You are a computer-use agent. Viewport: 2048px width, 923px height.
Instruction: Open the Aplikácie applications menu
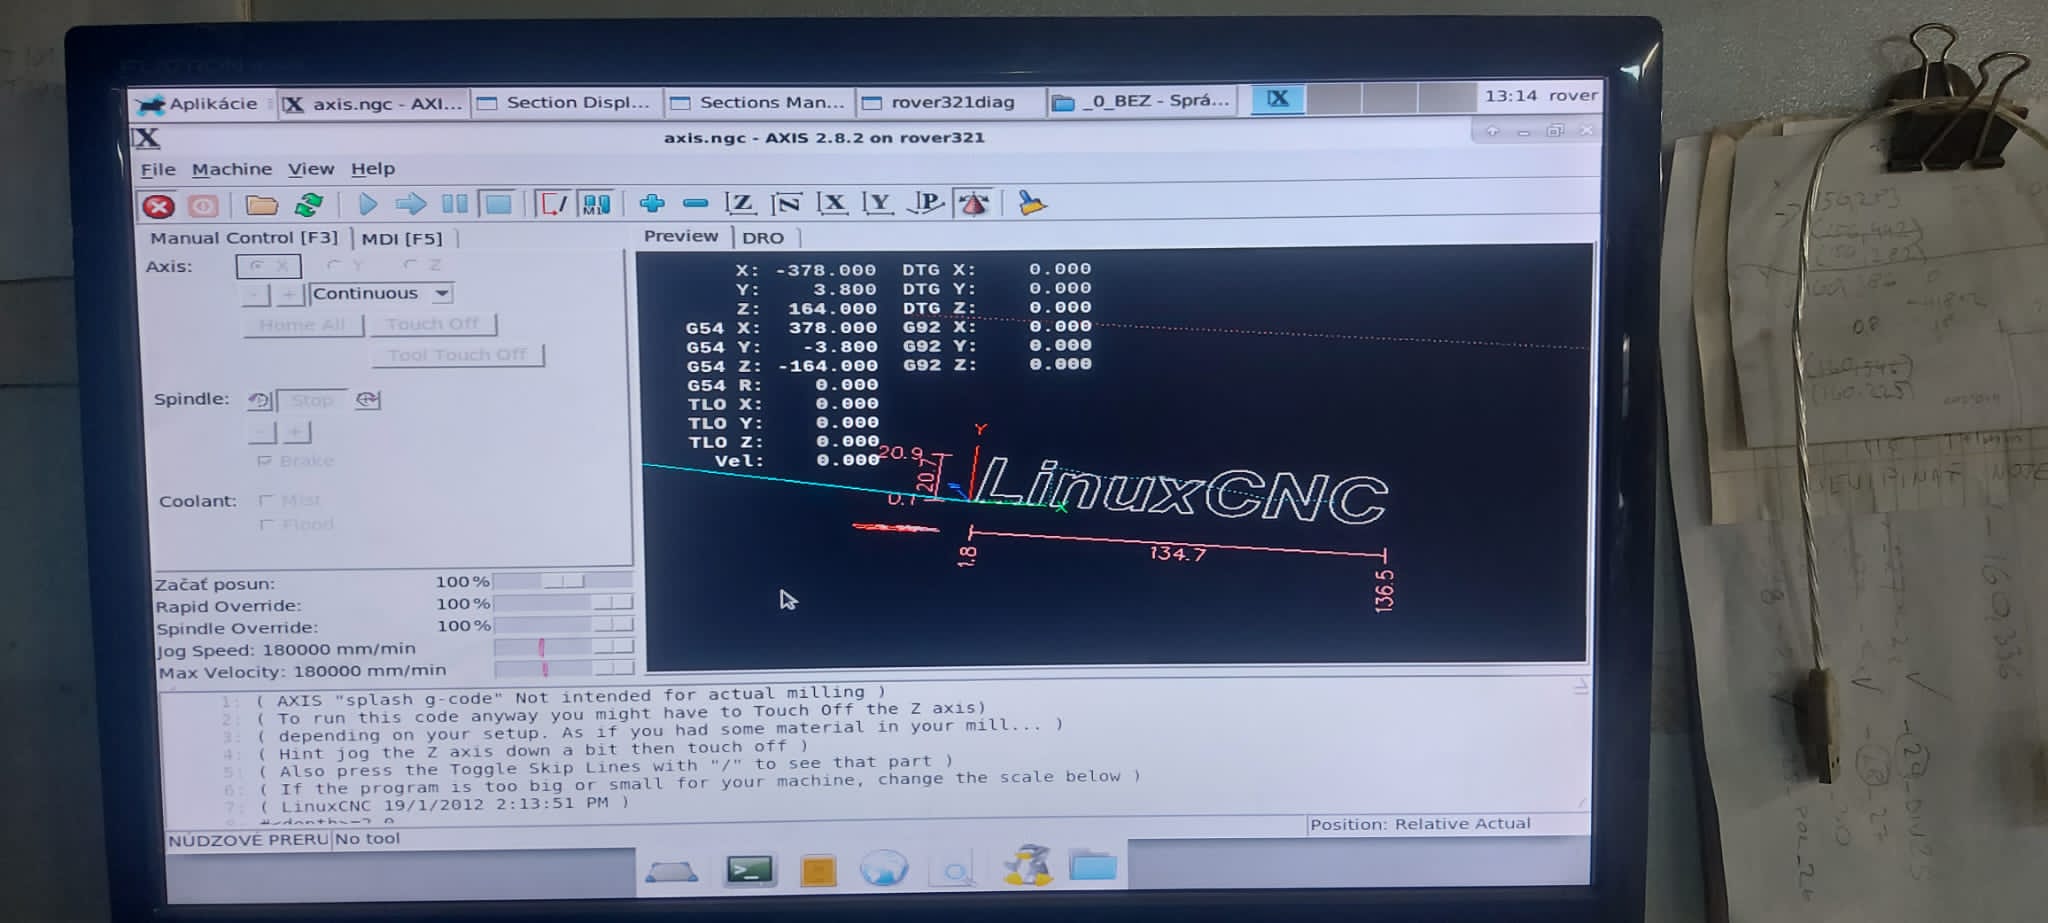[200, 104]
